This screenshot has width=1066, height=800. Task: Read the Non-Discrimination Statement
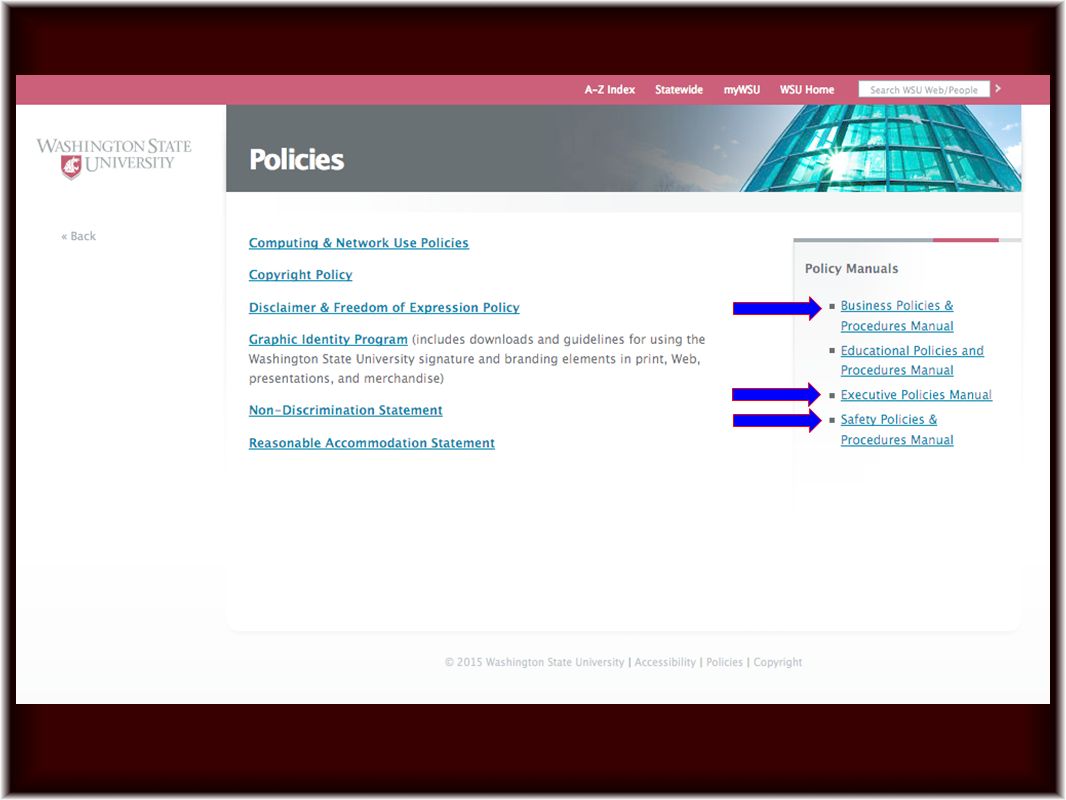(345, 410)
